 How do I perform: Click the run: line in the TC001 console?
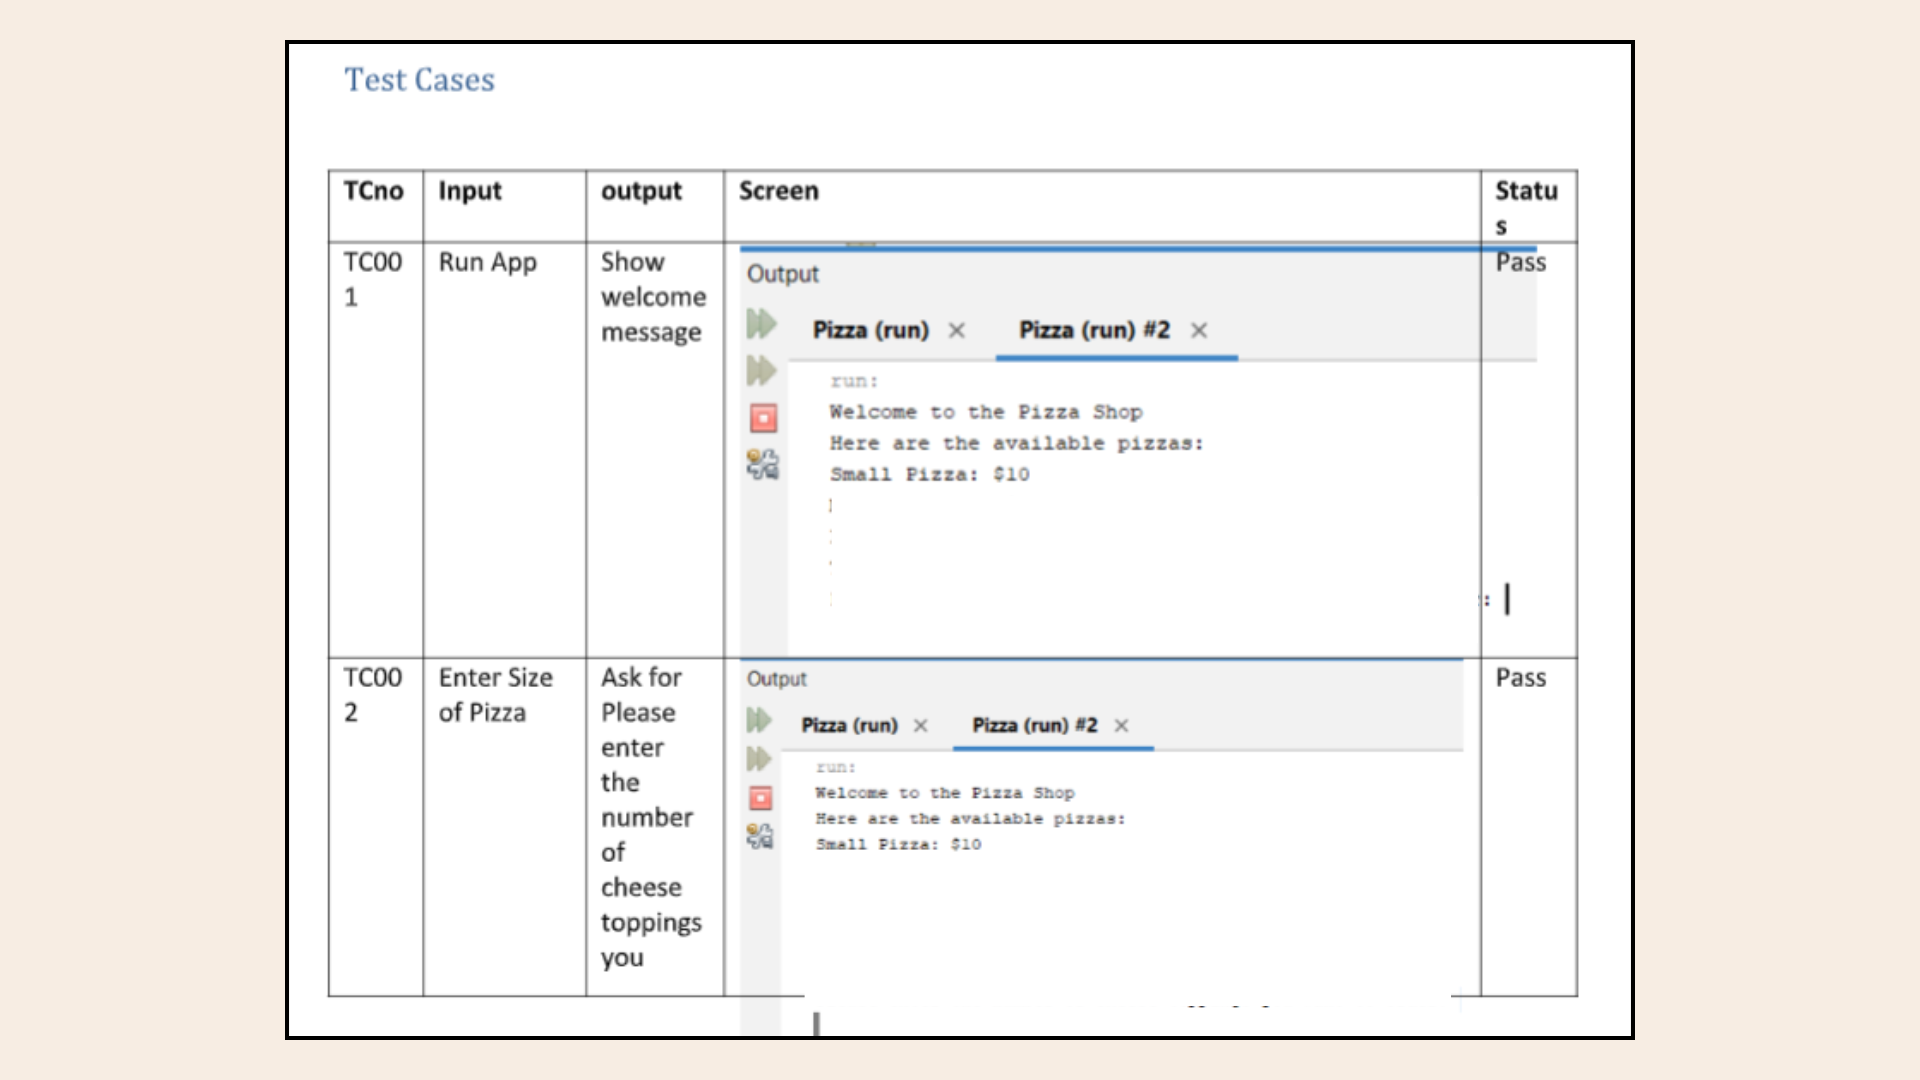coord(854,381)
